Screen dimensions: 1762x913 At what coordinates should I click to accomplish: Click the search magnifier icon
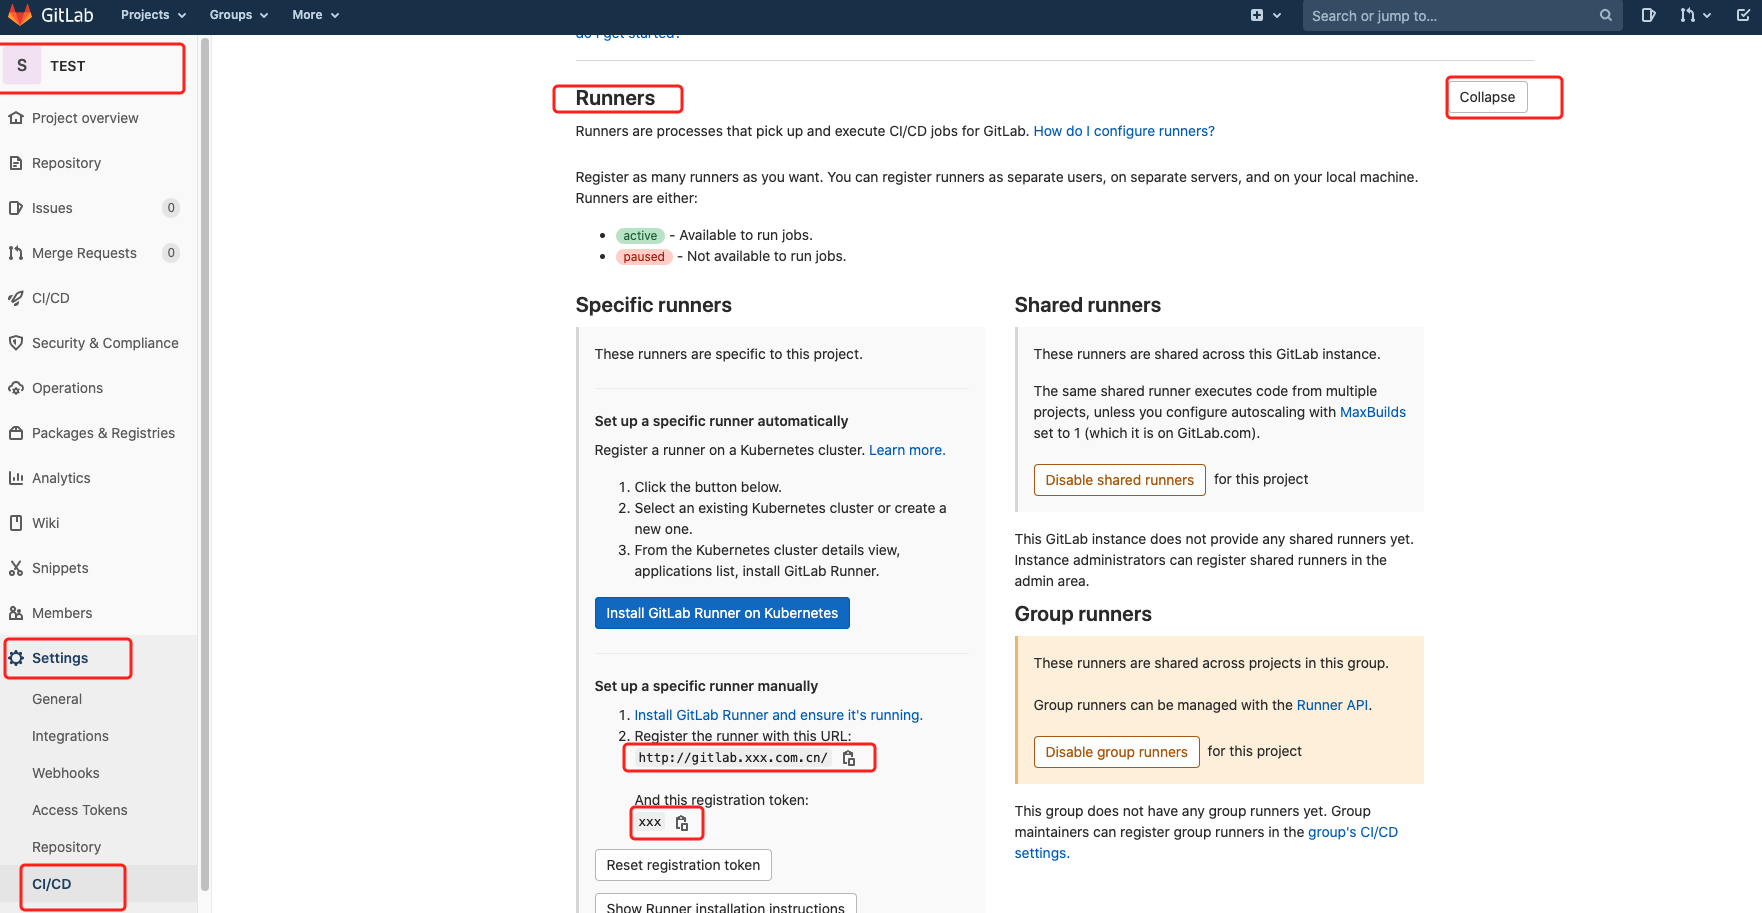click(x=1605, y=15)
